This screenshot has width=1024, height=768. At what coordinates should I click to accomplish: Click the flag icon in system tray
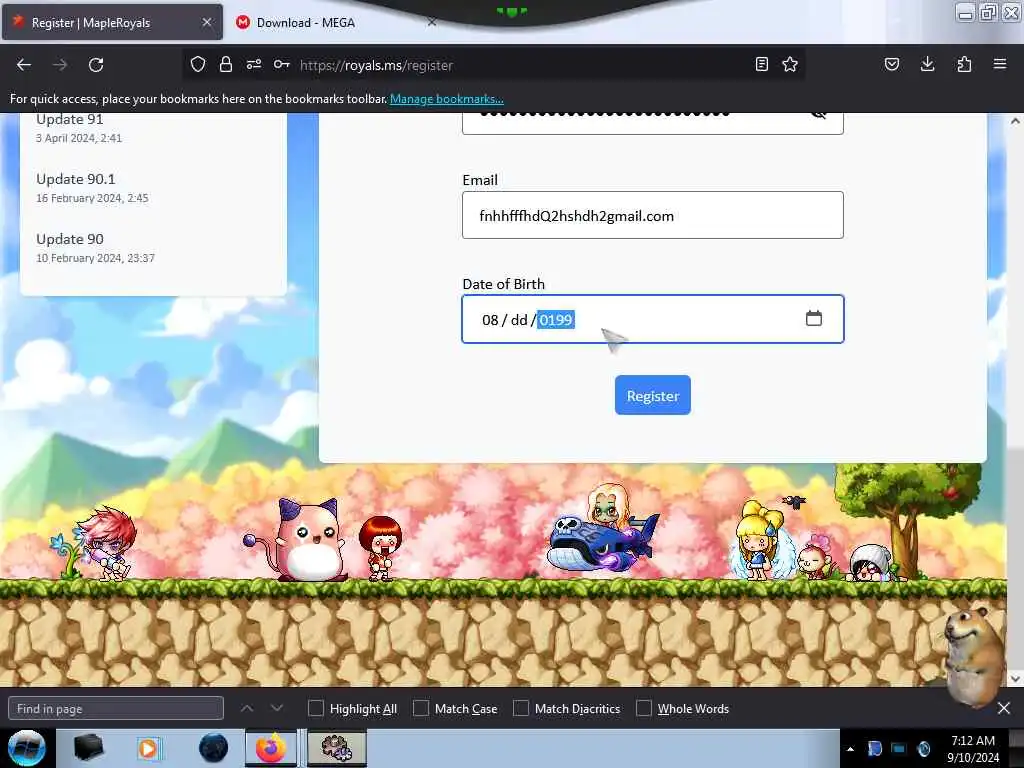point(874,748)
